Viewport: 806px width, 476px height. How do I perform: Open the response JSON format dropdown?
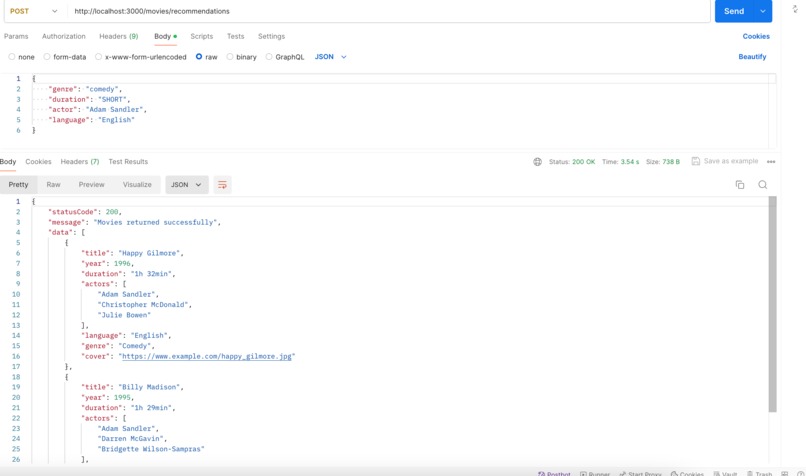tap(187, 185)
